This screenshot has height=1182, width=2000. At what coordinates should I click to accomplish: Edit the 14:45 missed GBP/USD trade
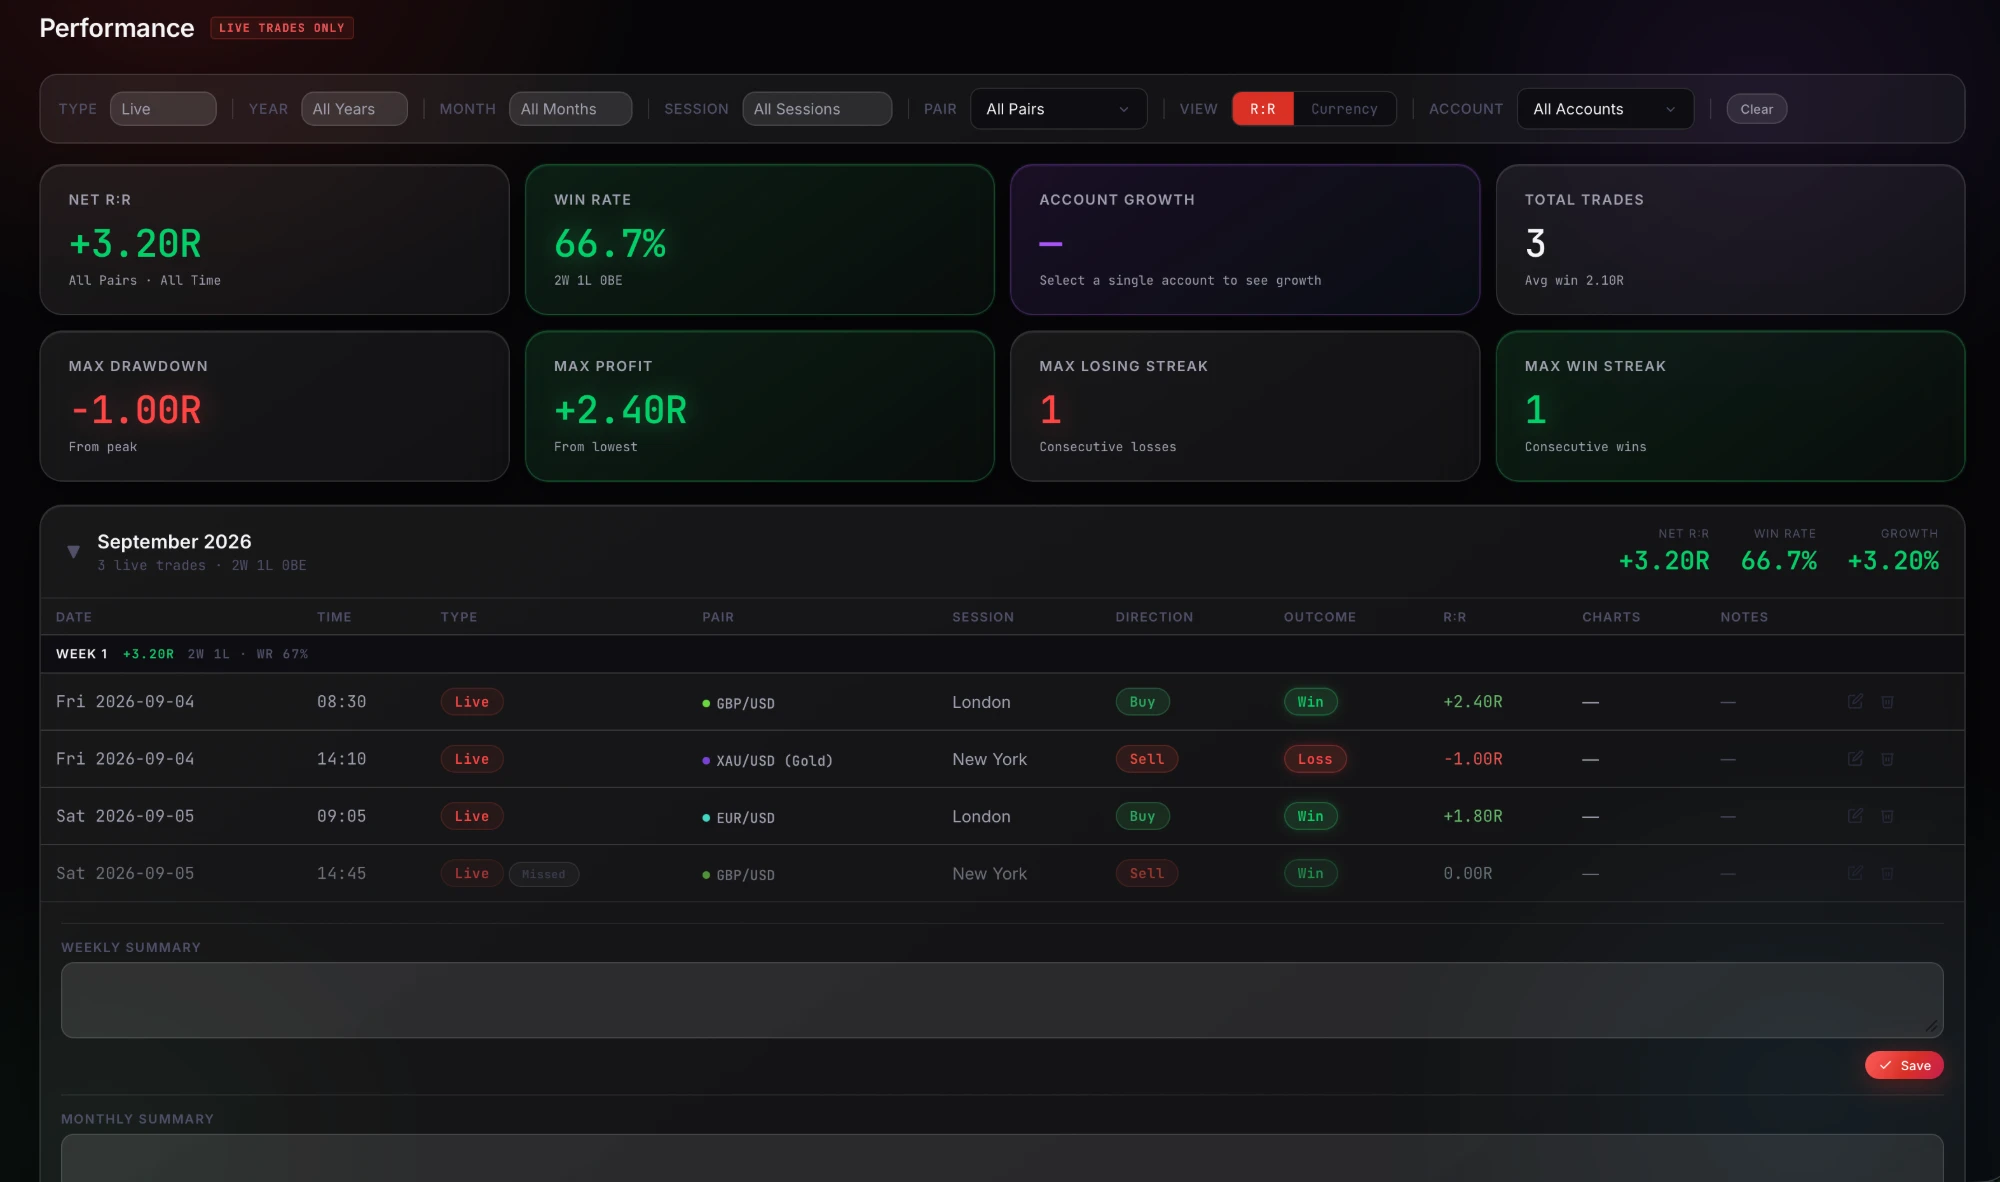pos(1855,873)
